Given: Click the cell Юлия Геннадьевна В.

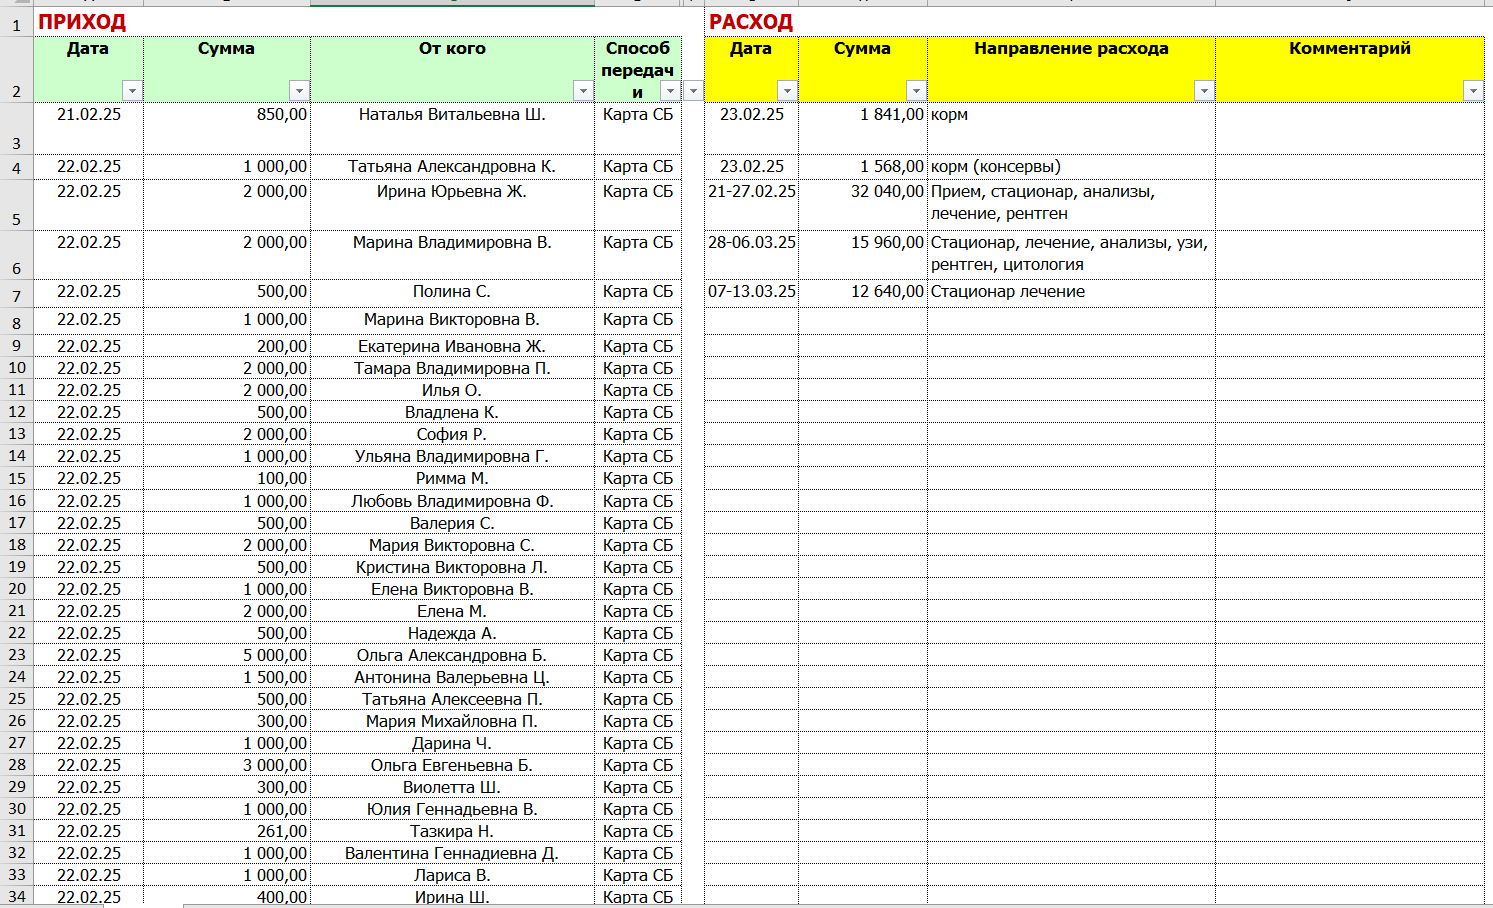Looking at the screenshot, I should (x=453, y=809).
